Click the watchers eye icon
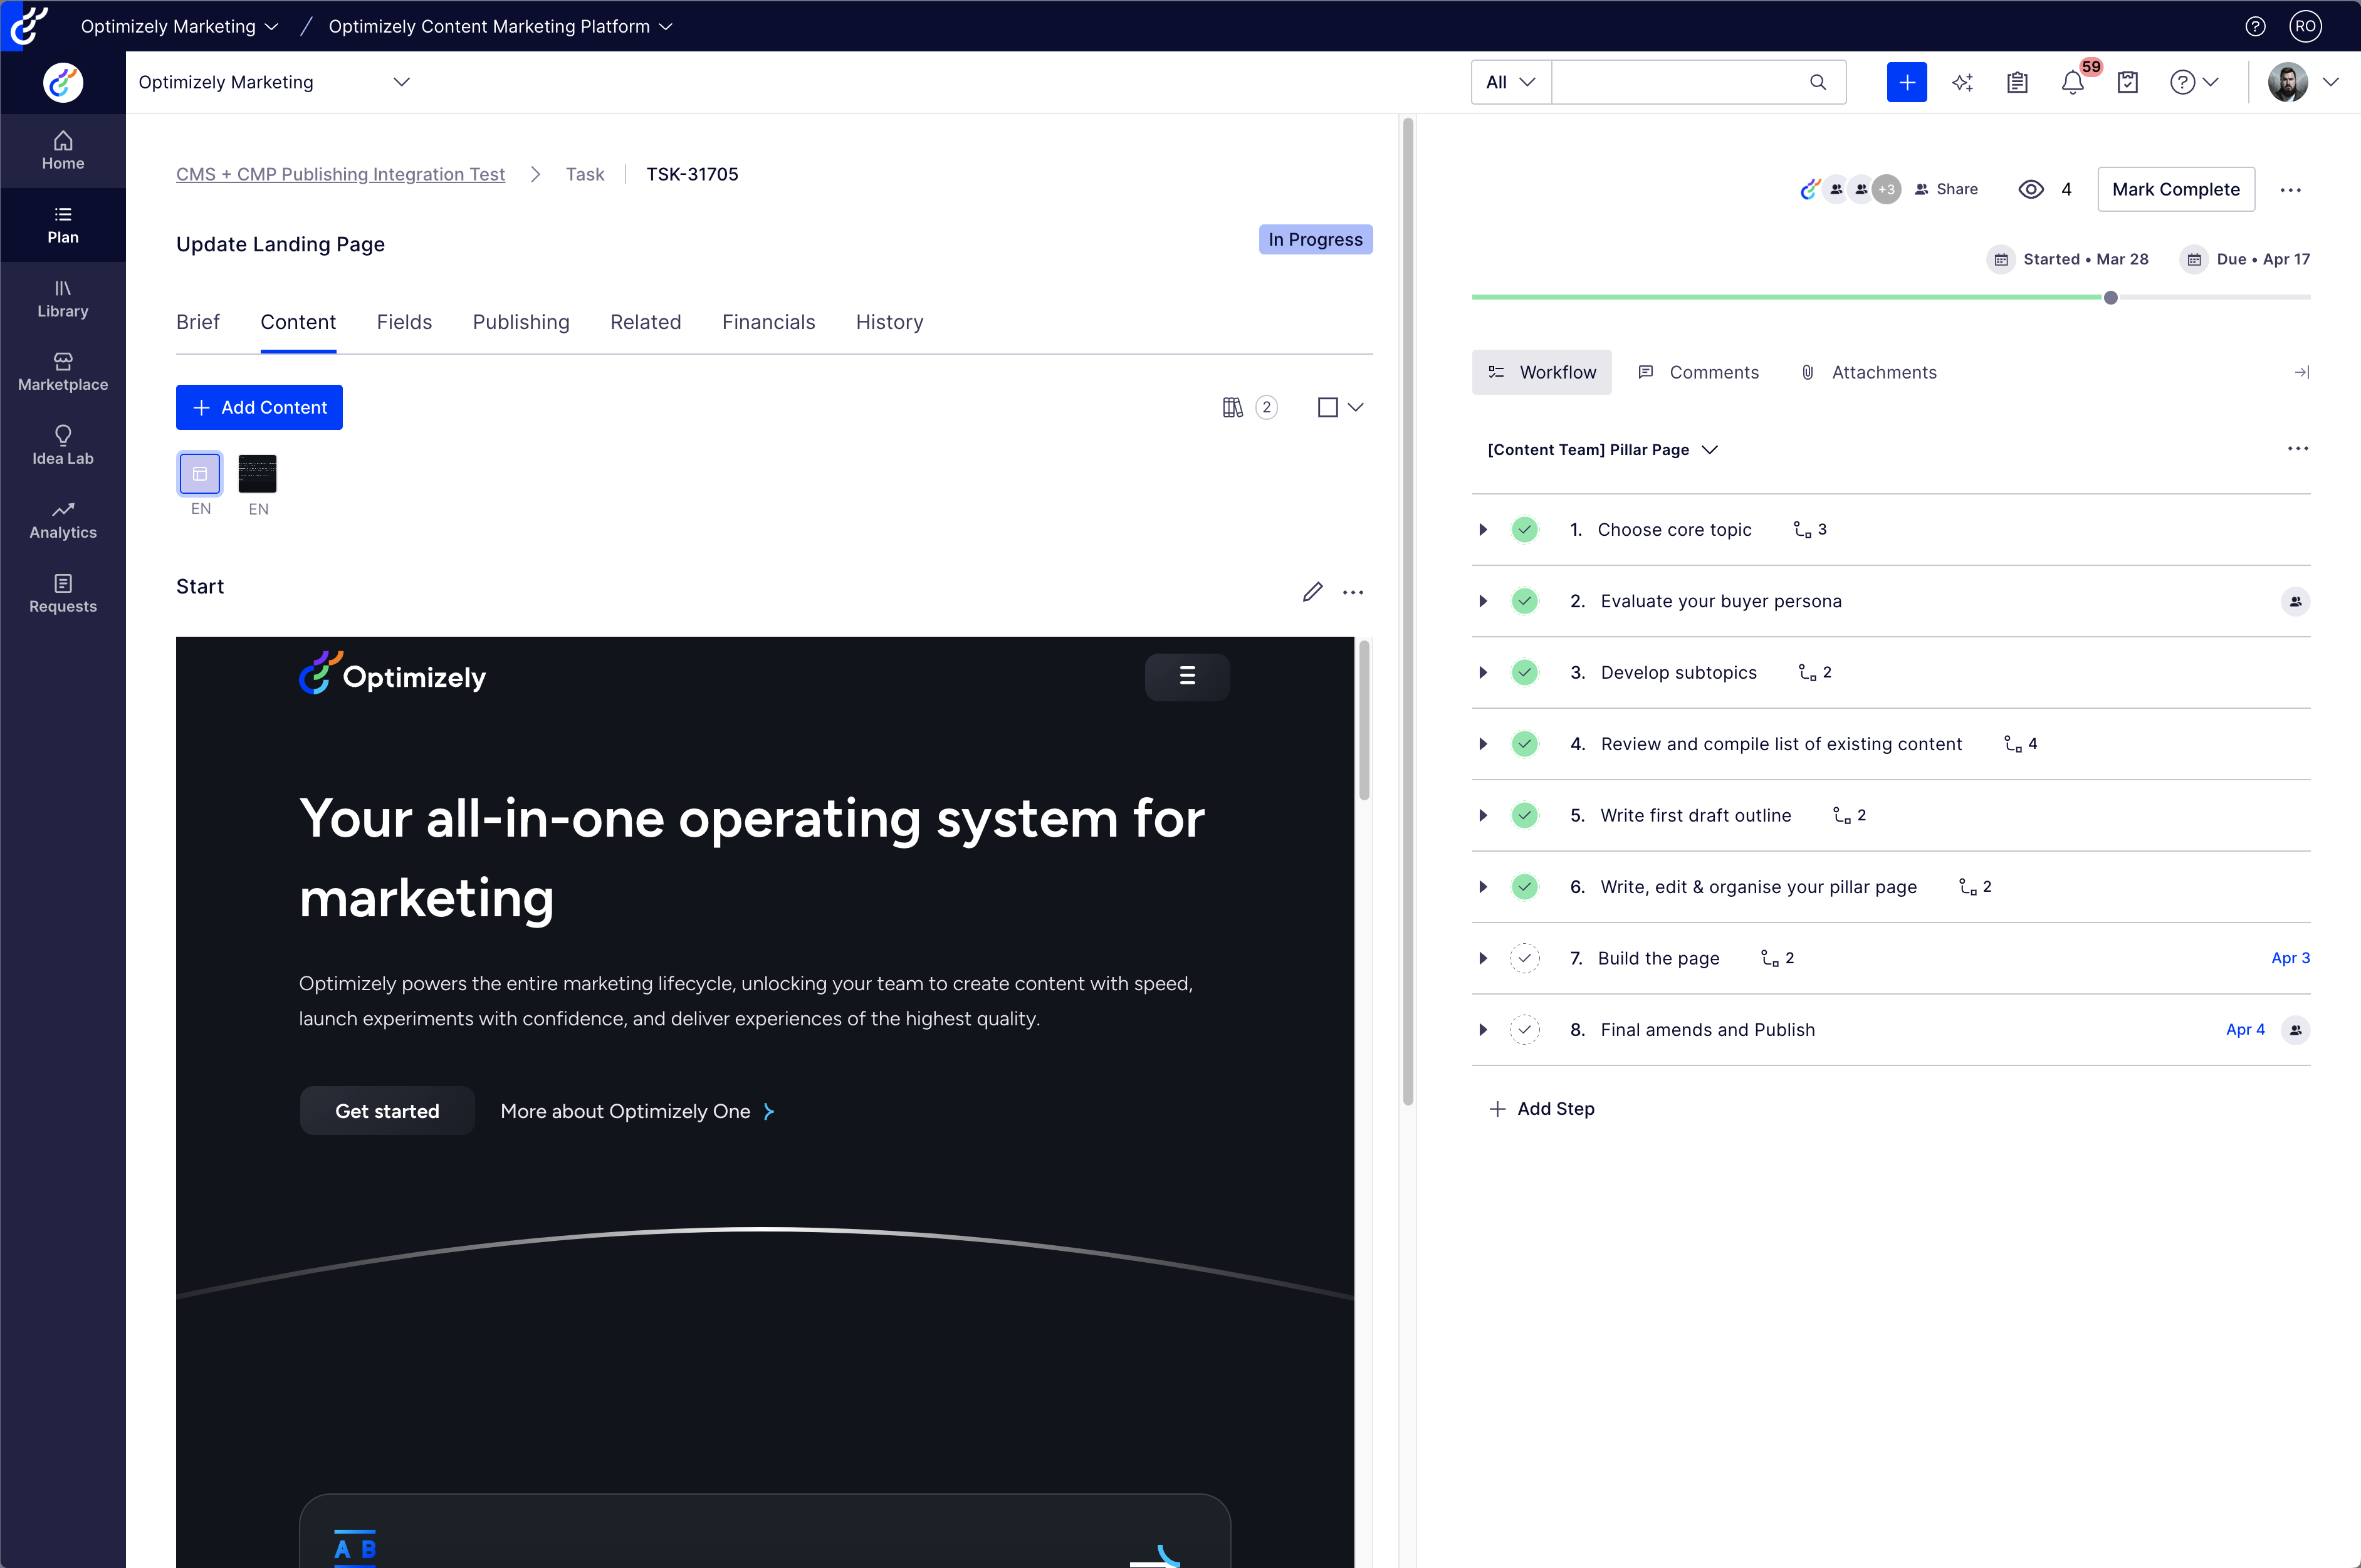This screenshot has width=2361, height=1568. [x=2031, y=189]
